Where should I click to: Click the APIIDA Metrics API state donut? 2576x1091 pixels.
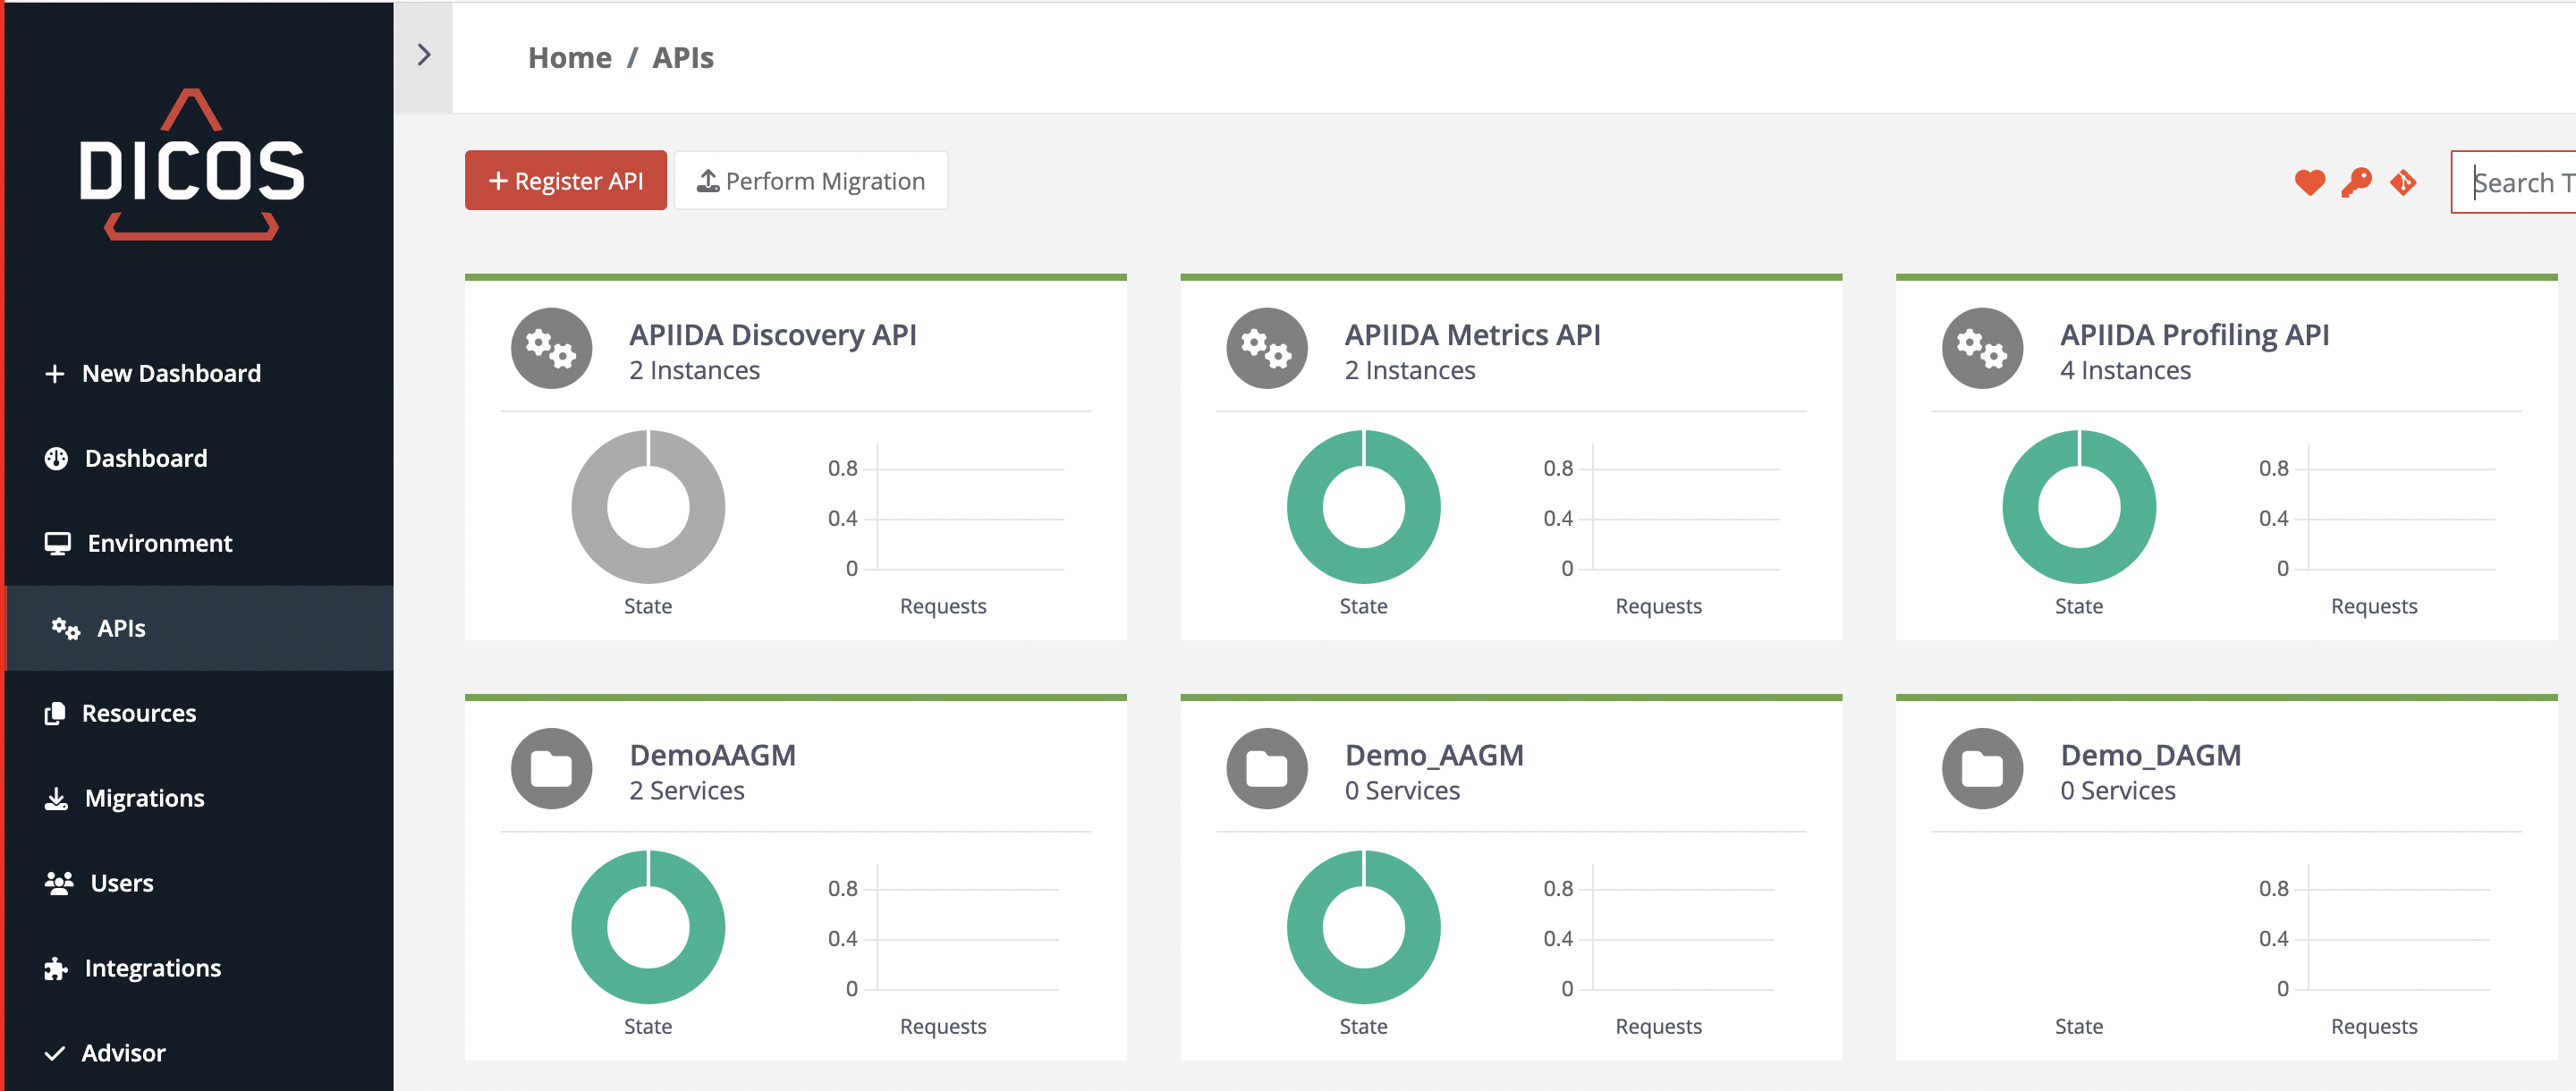pyautogui.click(x=1363, y=507)
